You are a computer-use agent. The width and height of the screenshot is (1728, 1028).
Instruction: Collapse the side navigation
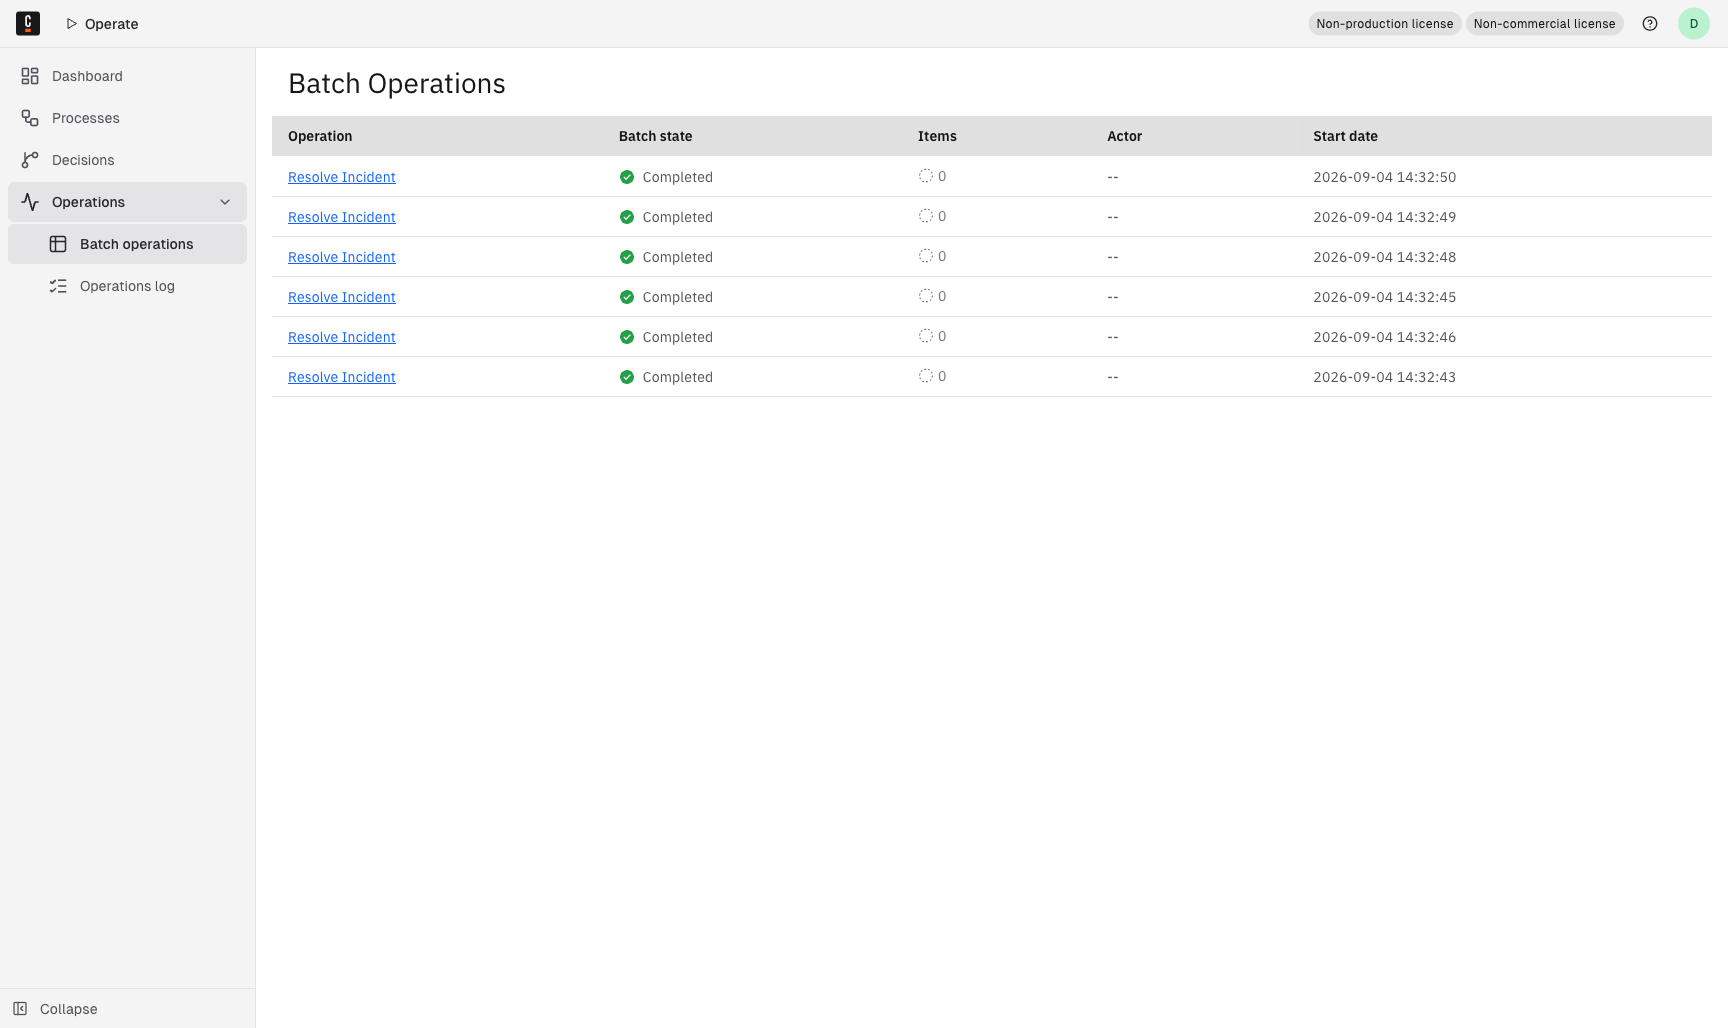127,1009
